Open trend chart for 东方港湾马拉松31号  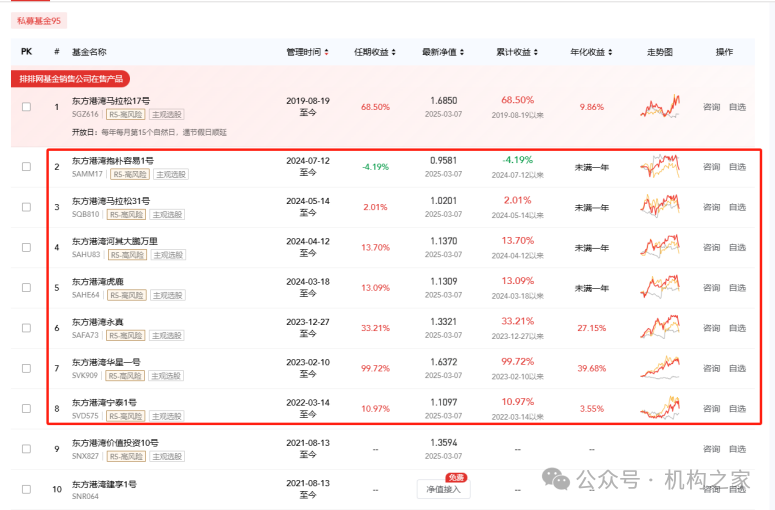point(660,207)
